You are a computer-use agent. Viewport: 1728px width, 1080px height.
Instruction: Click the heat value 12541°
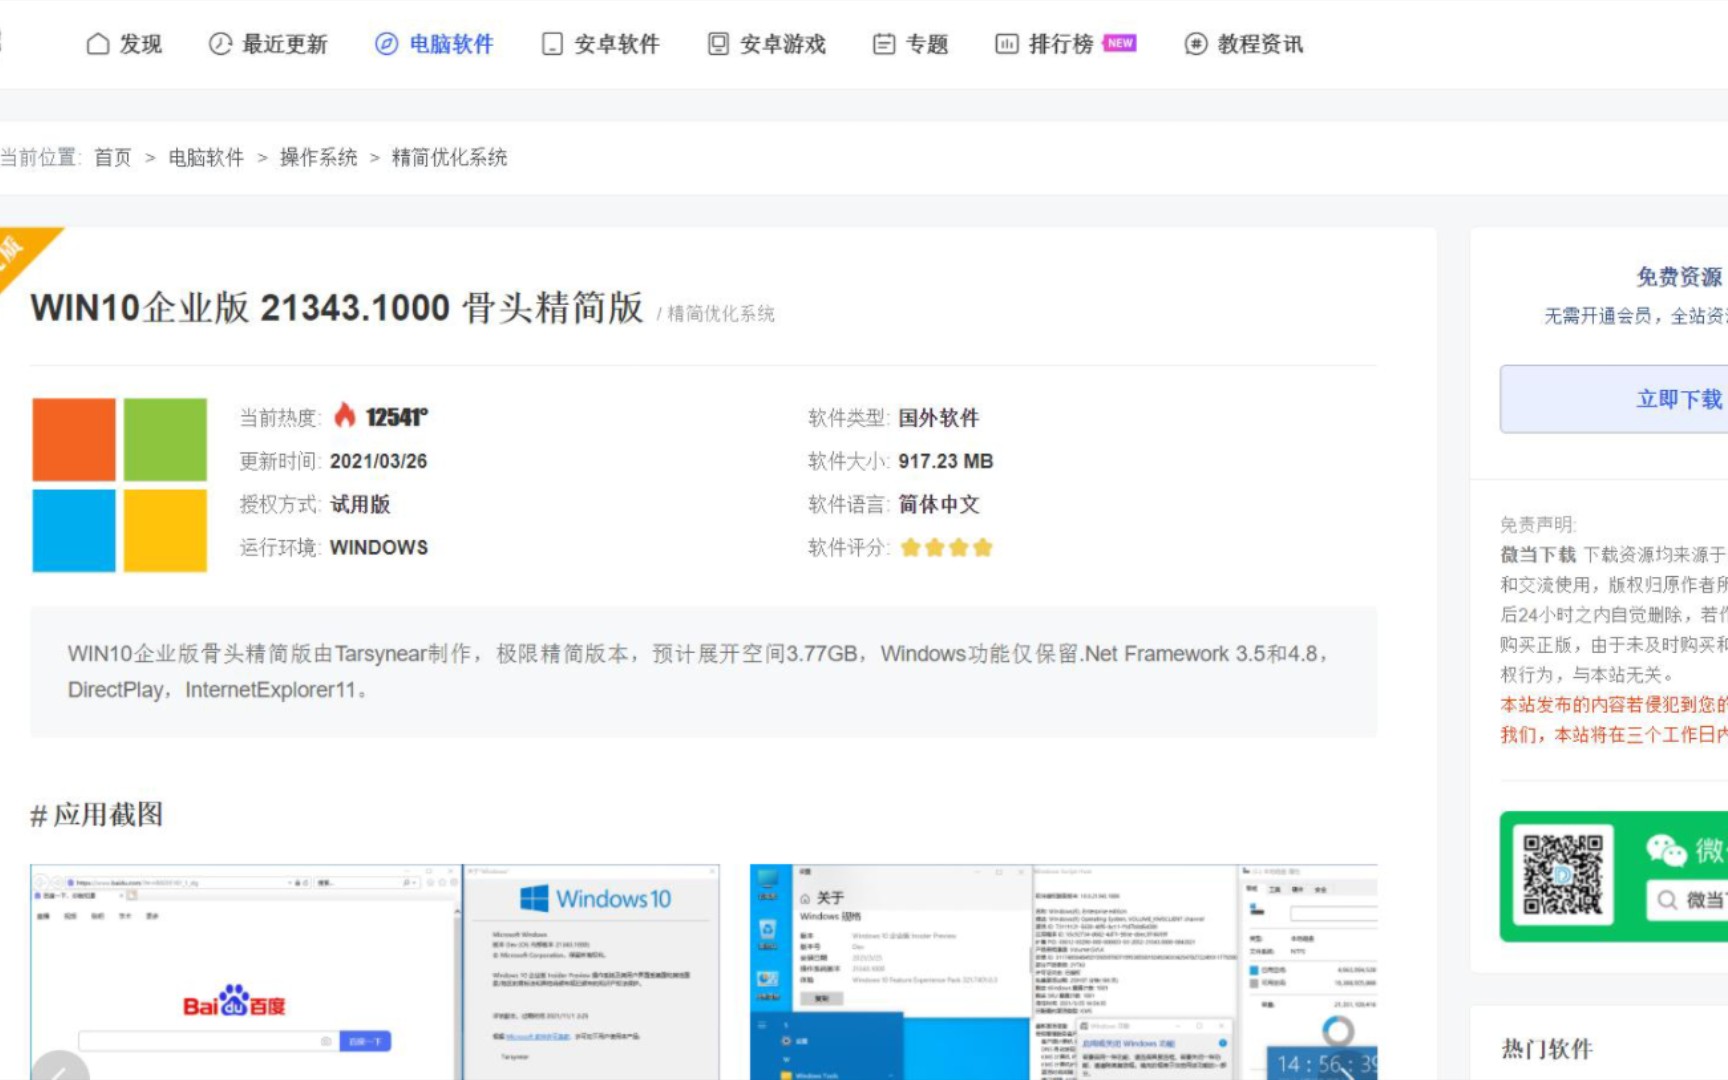click(x=397, y=417)
